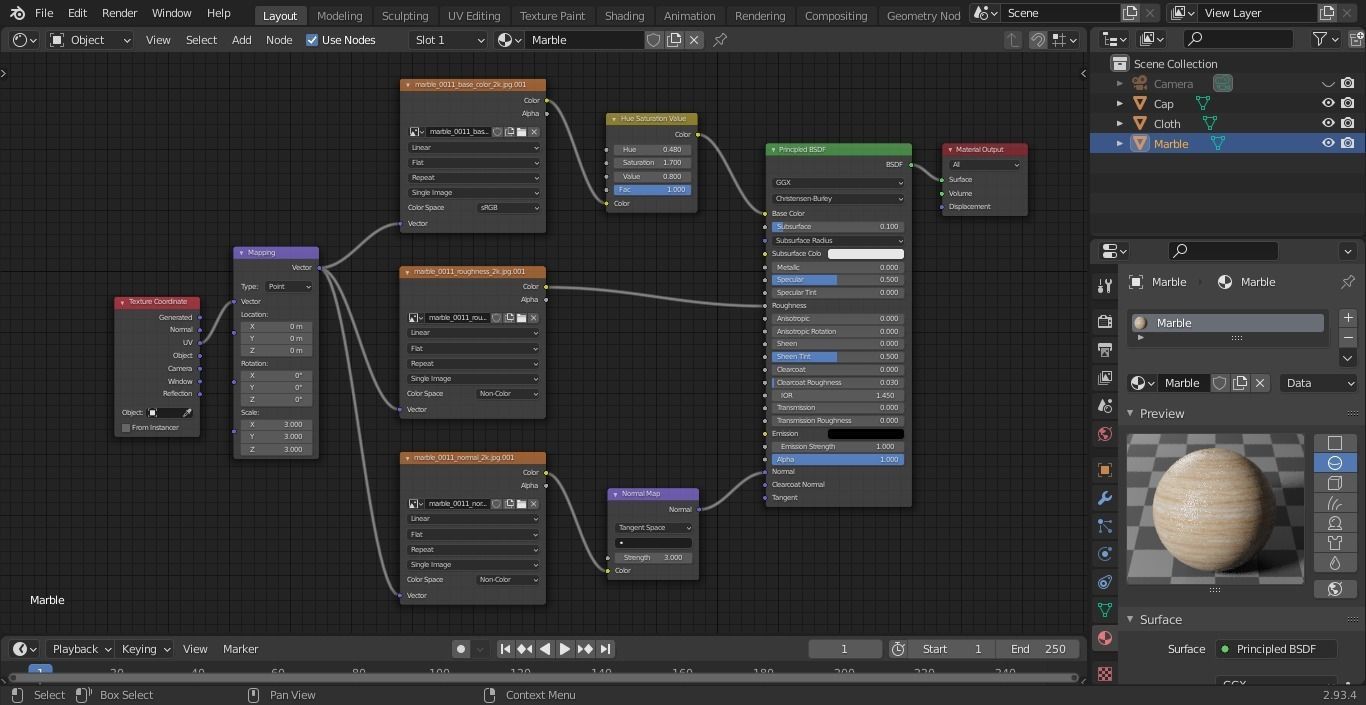
Task: Click the Principled BSDF surface shader button
Action: click(1276, 649)
